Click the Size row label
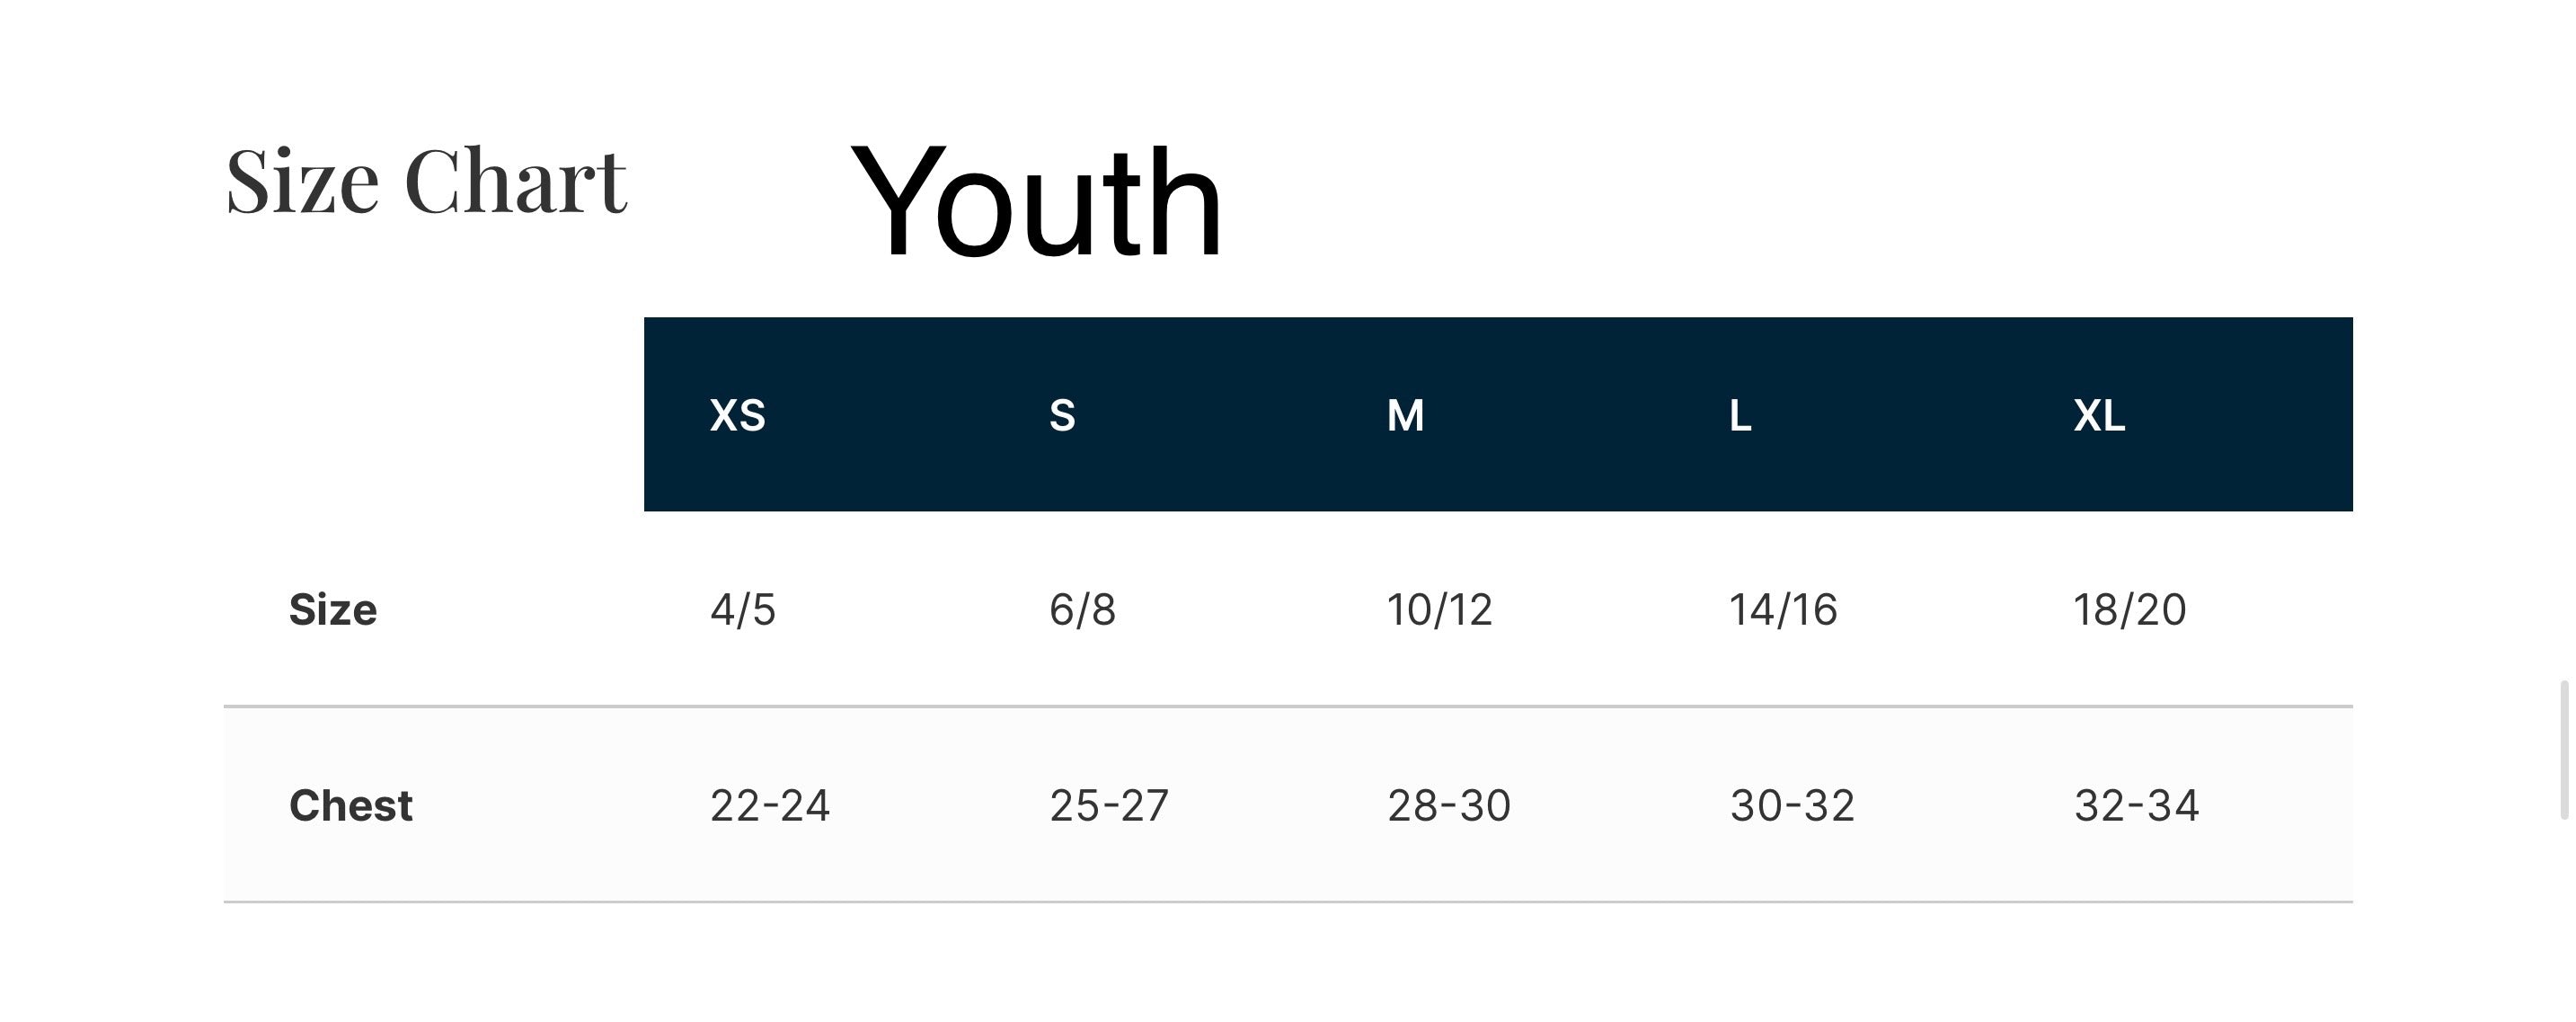This screenshot has height=1022, width=2576. point(333,610)
